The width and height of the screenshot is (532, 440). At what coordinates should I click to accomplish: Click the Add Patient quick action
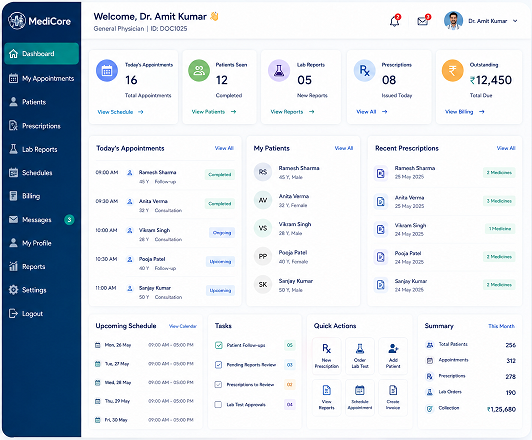[x=393, y=356]
